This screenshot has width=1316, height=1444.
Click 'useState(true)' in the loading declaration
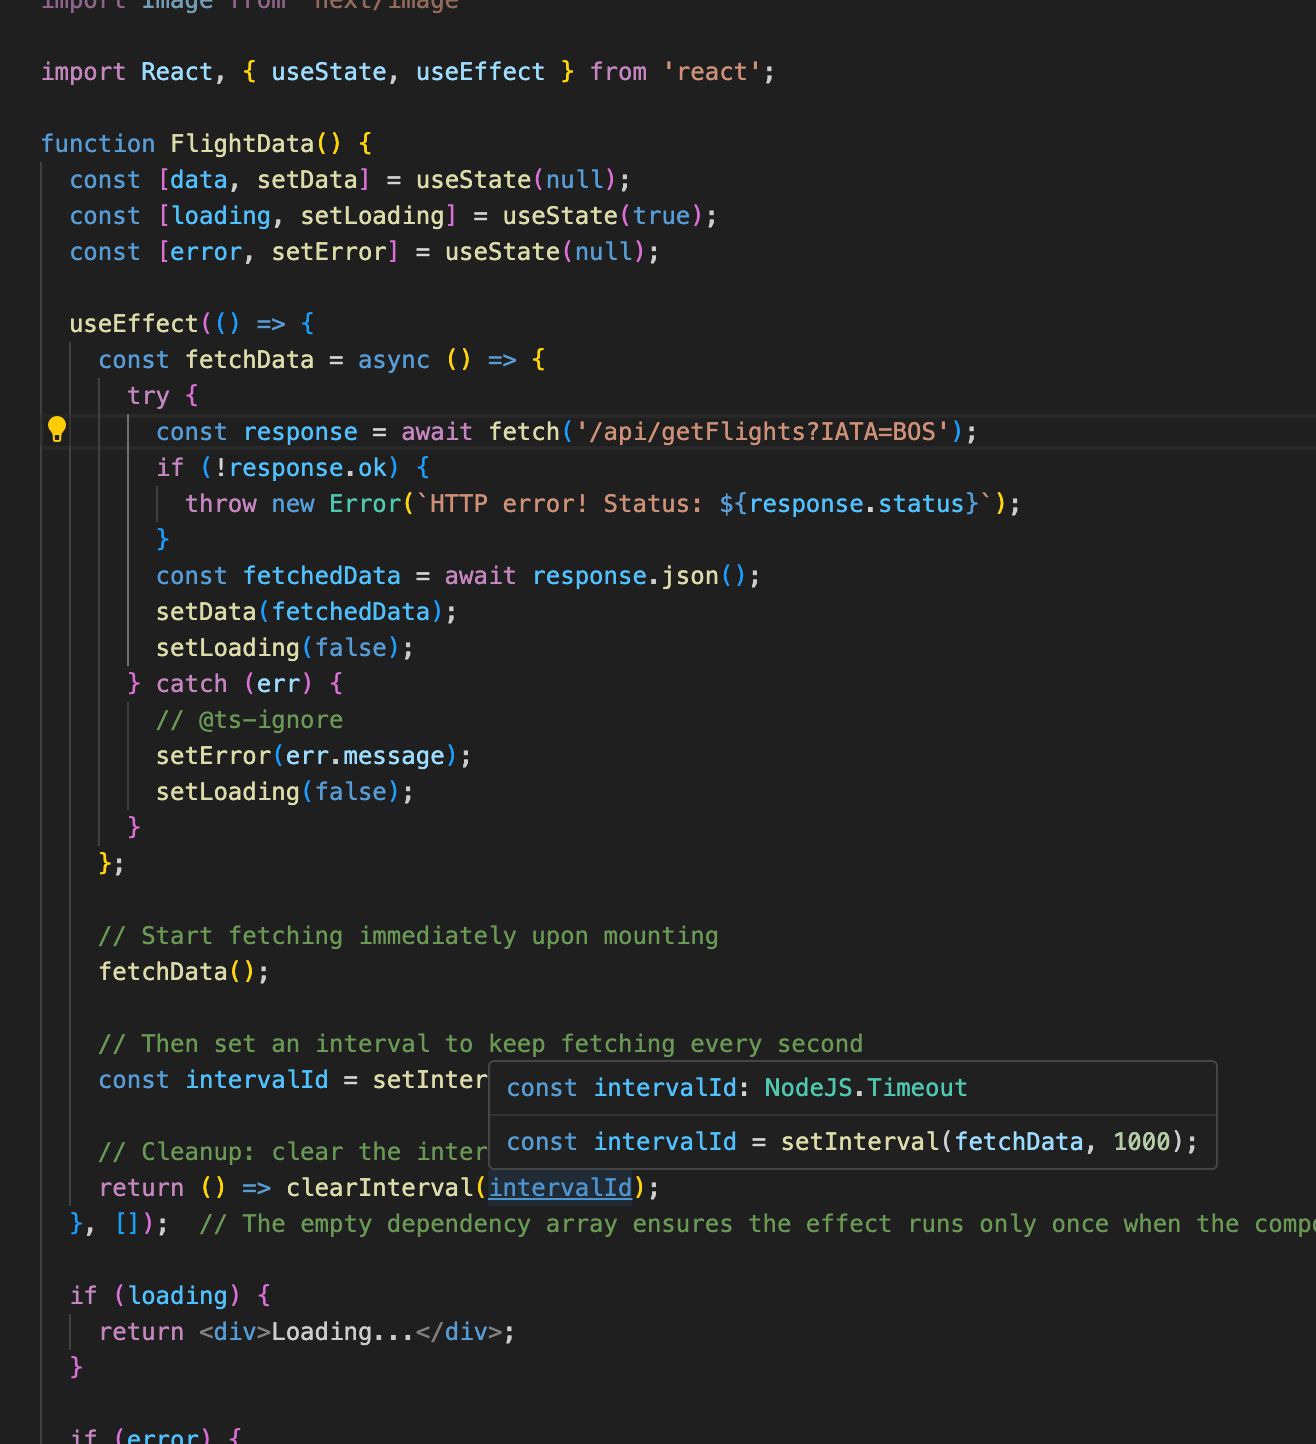pyautogui.click(x=603, y=216)
